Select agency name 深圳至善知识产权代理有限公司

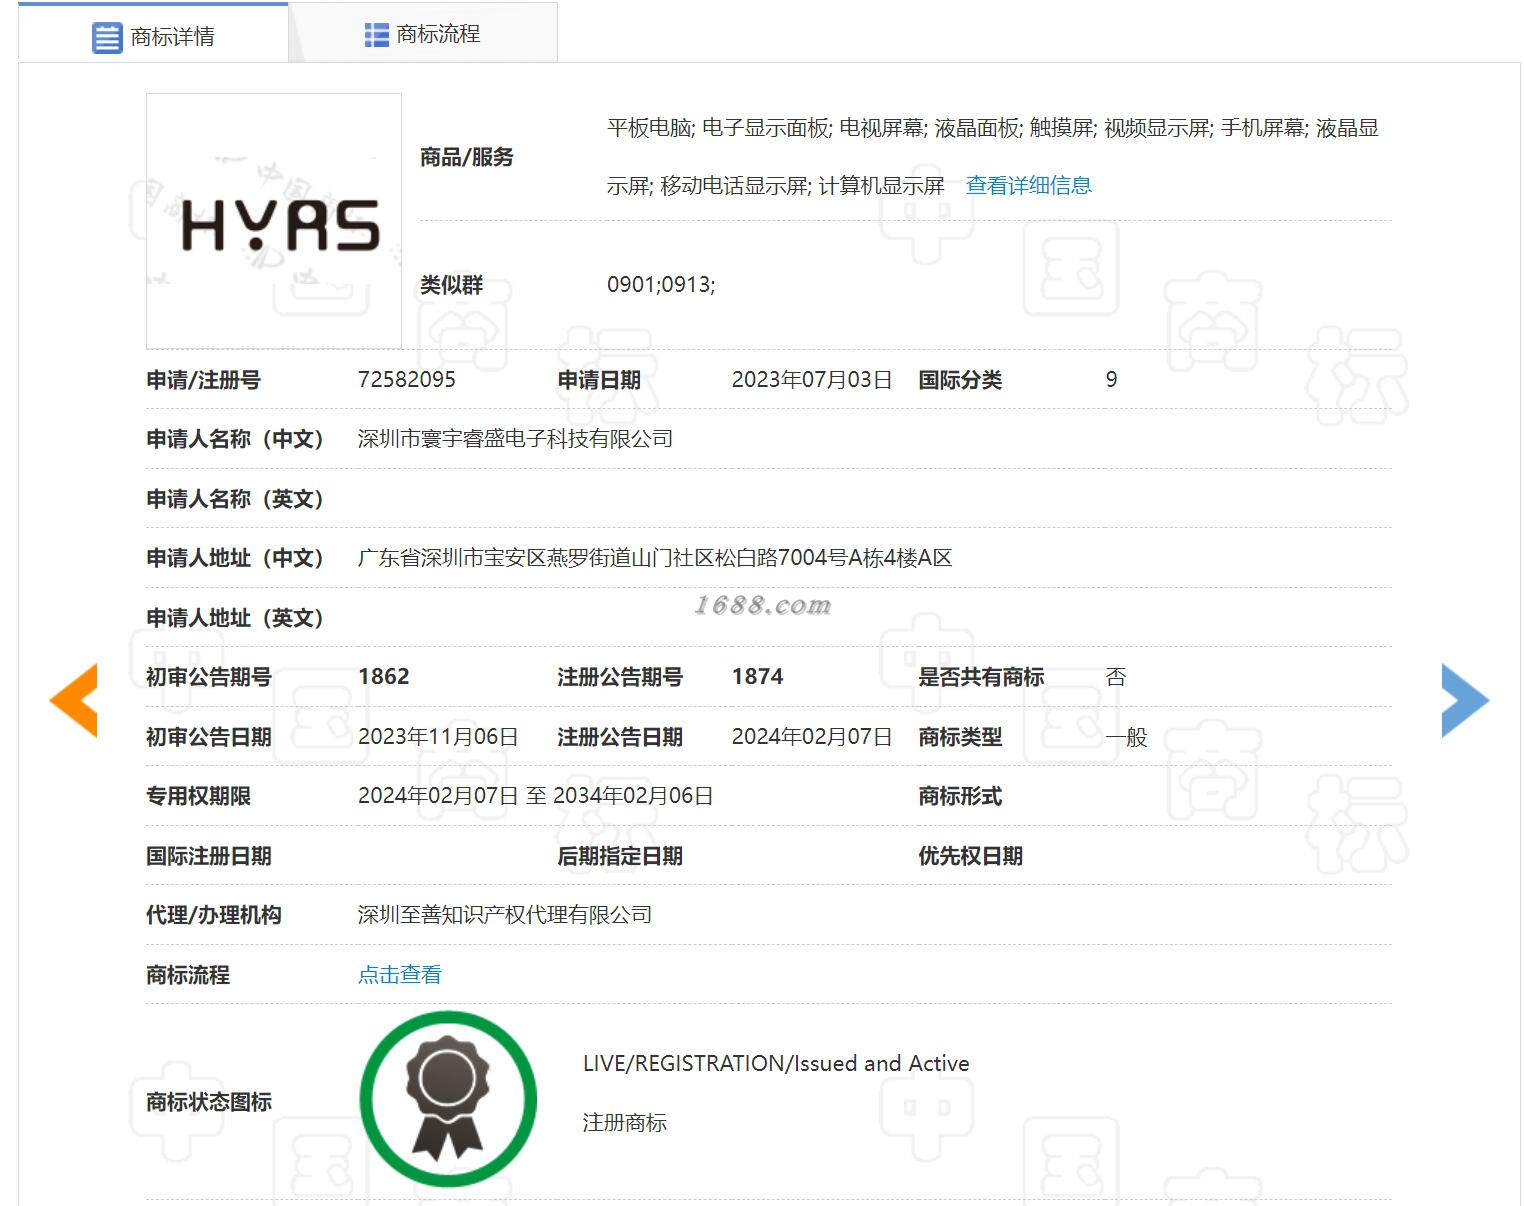504,915
